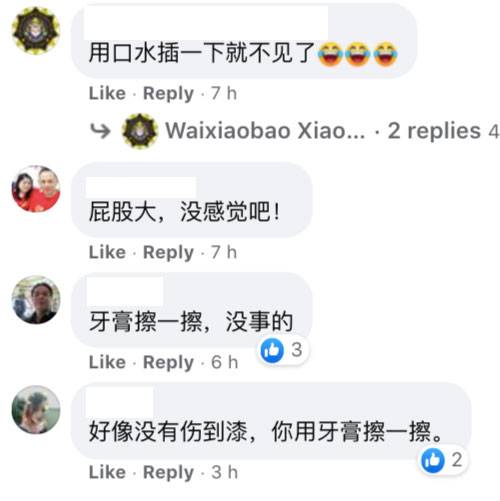Open the last commenter's avatar

click(x=36, y=410)
